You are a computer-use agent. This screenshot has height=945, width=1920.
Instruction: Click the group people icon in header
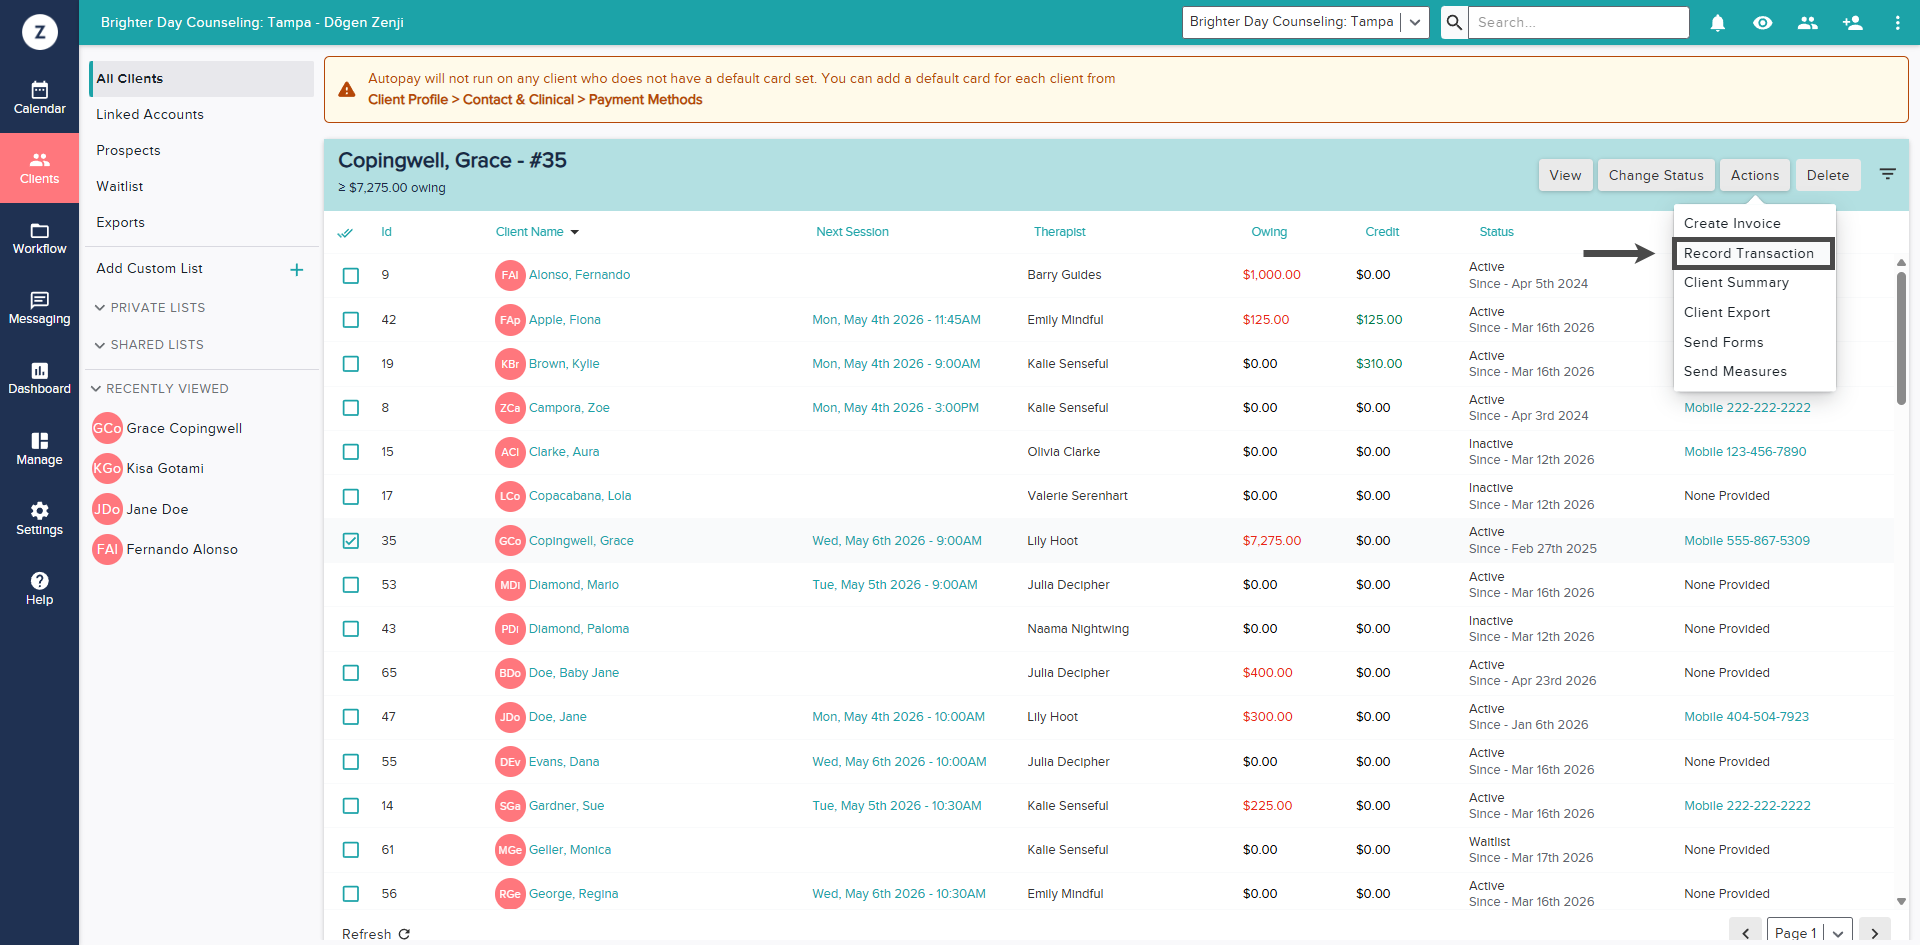[x=1808, y=22]
